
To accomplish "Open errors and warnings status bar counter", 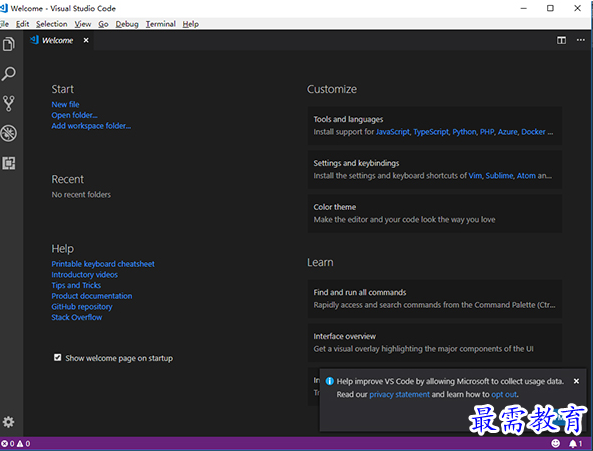I will coord(16,443).
